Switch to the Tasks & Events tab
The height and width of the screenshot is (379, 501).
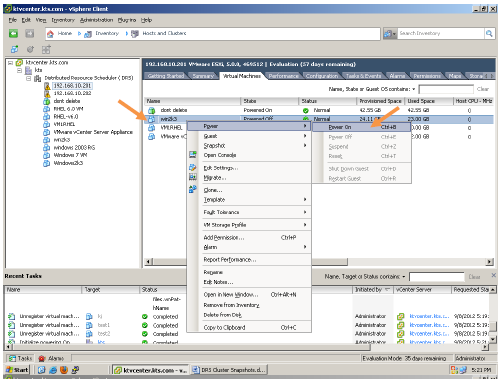(363, 76)
